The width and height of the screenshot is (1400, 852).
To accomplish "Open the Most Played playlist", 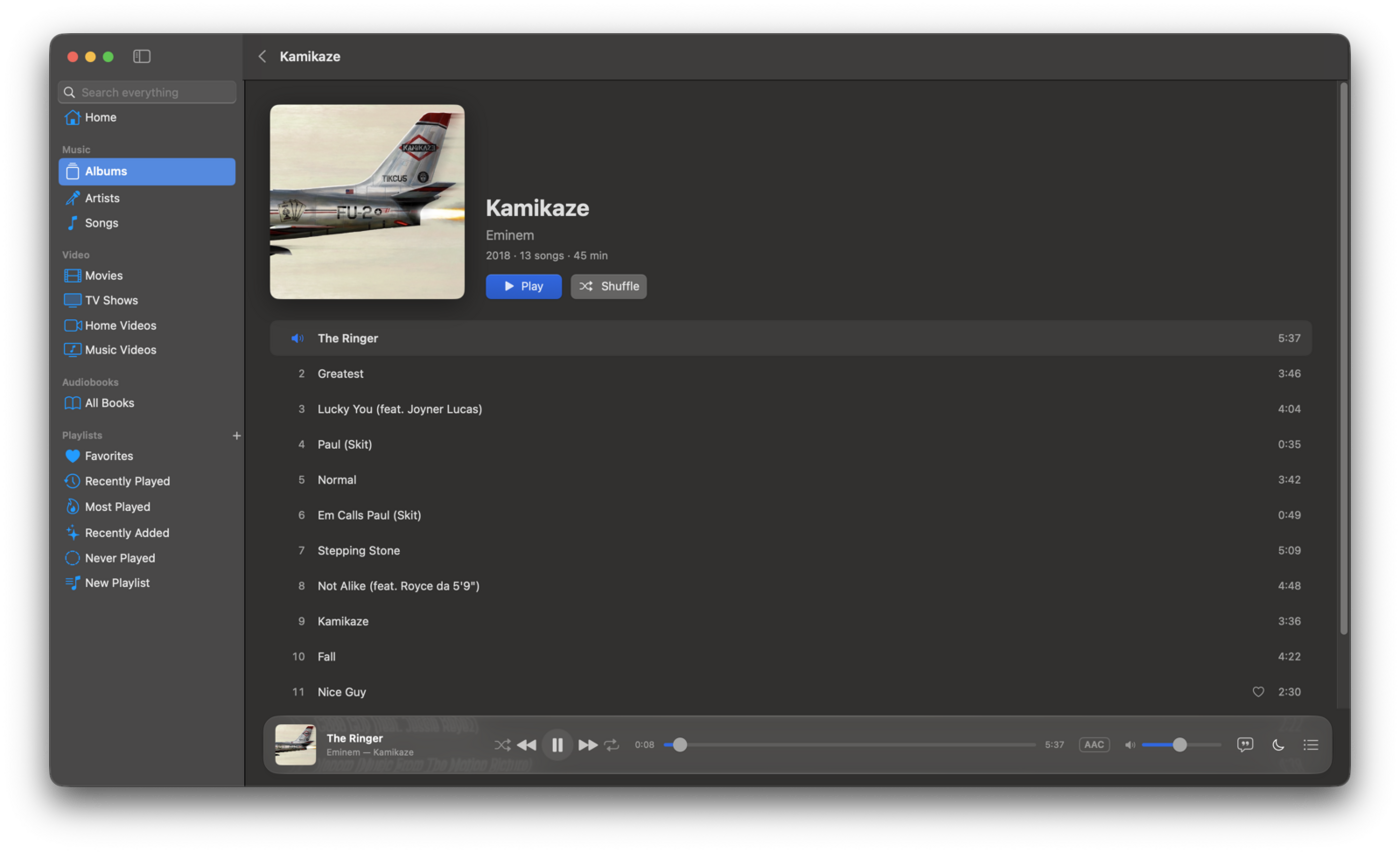I will click(147, 507).
